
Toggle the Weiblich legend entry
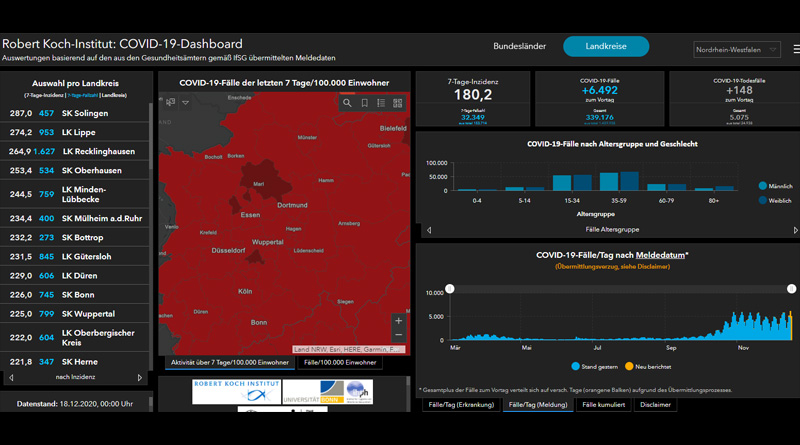click(775, 201)
